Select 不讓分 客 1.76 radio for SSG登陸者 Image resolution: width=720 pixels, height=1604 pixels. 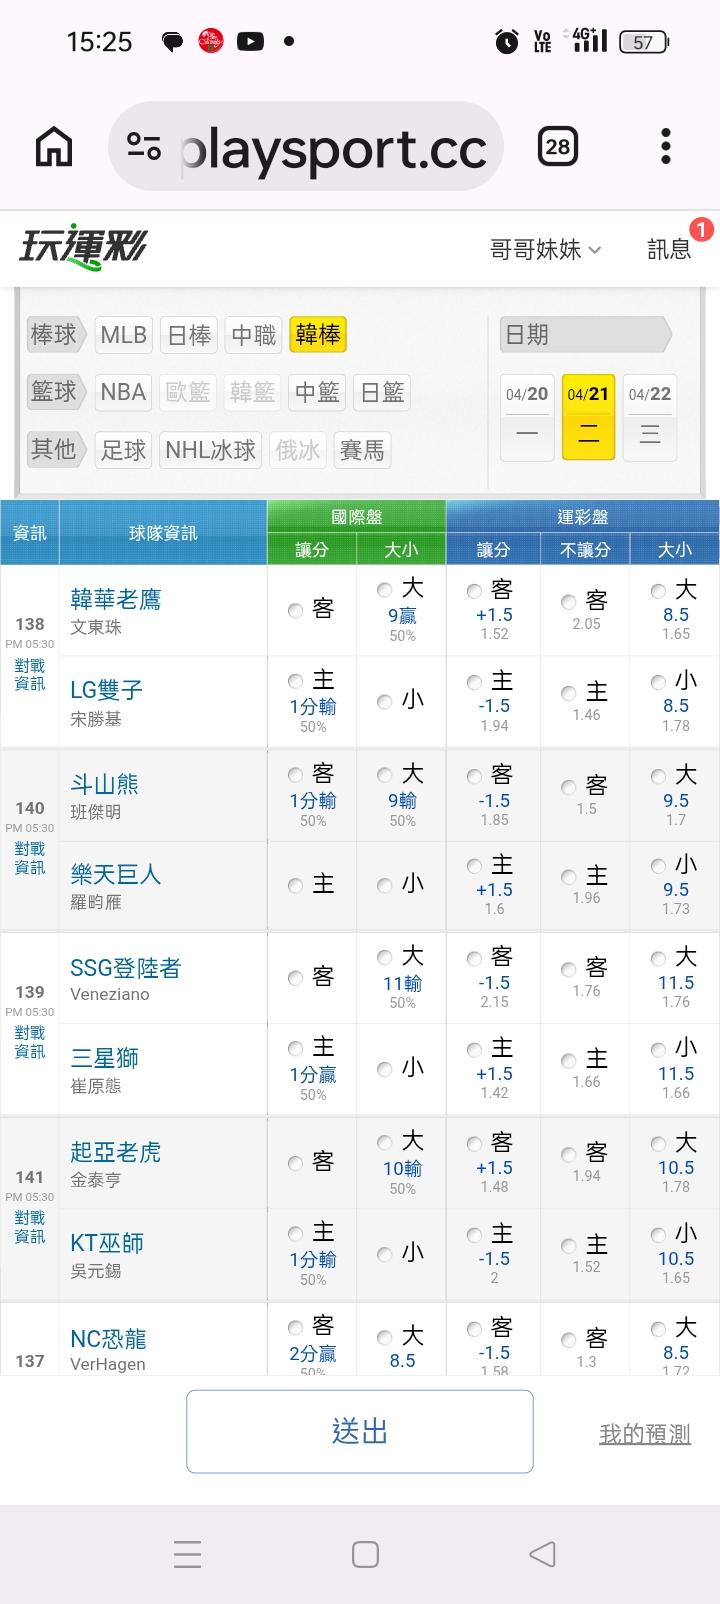pos(568,968)
